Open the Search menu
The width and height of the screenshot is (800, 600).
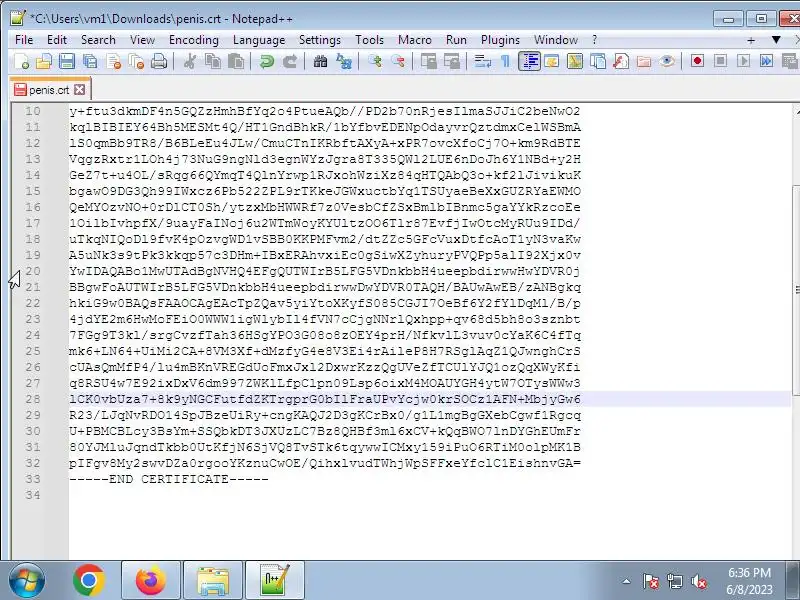point(98,40)
